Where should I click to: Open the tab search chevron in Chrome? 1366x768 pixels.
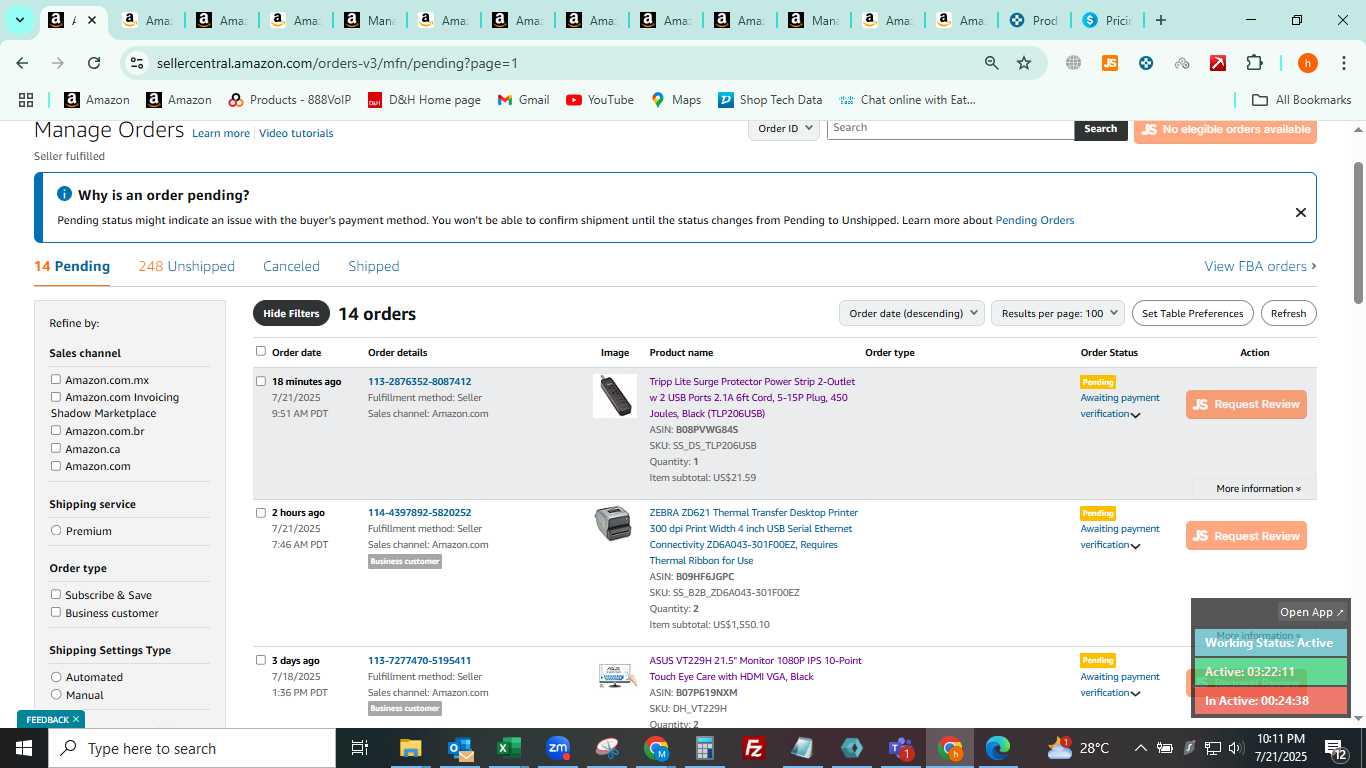[19, 20]
